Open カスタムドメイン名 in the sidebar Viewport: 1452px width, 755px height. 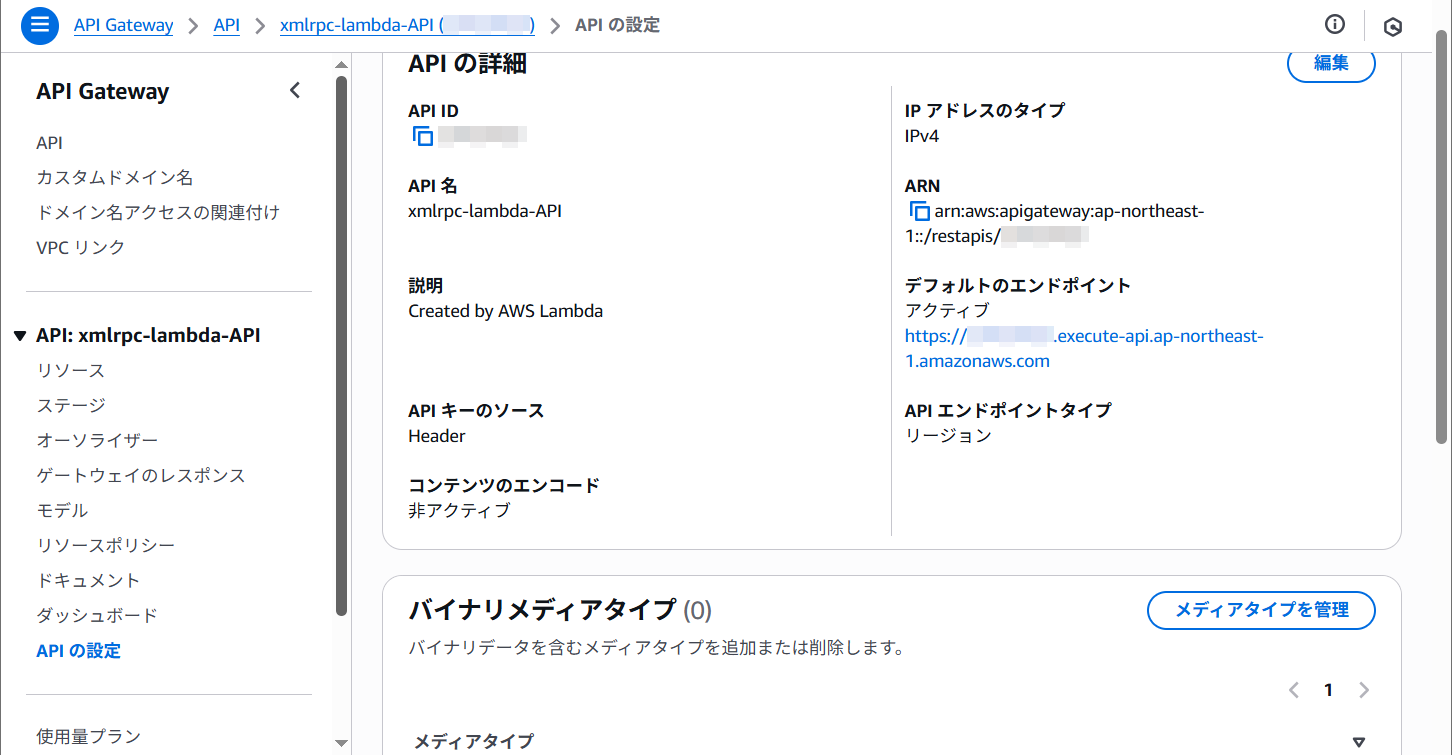click(x=114, y=178)
